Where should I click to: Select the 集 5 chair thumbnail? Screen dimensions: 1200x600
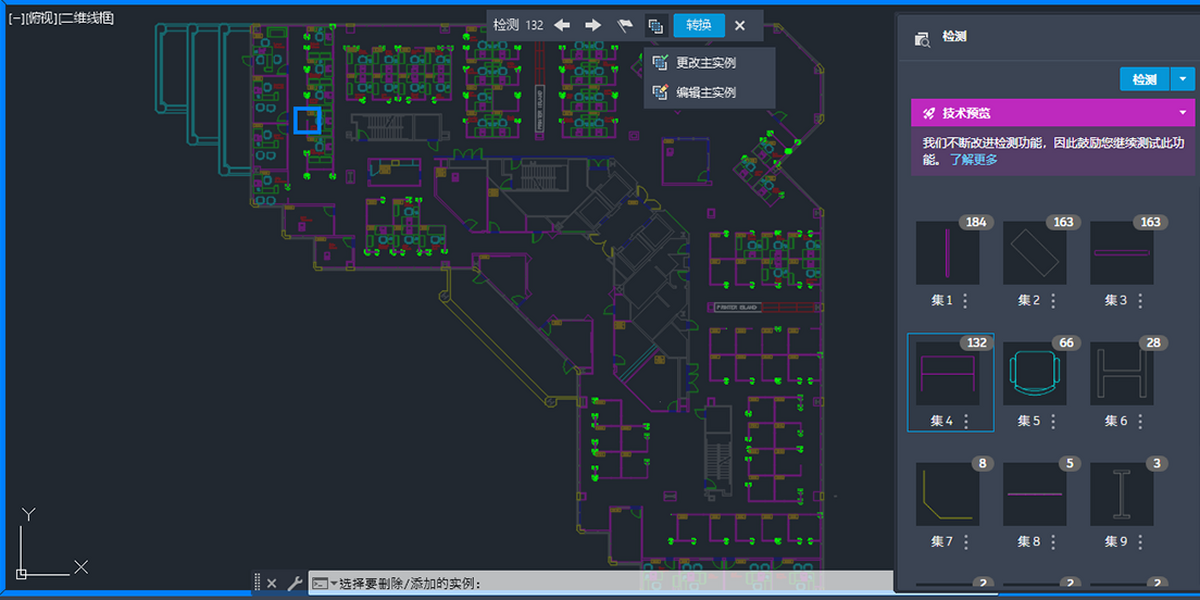point(1036,373)
